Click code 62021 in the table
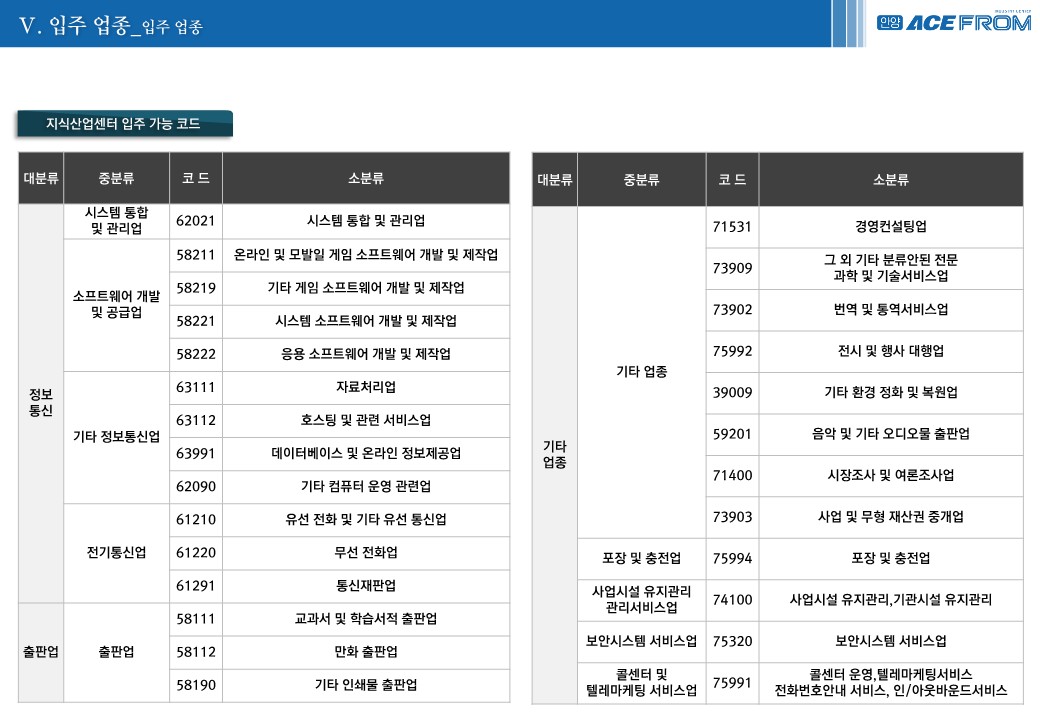 tap(195, 221)
